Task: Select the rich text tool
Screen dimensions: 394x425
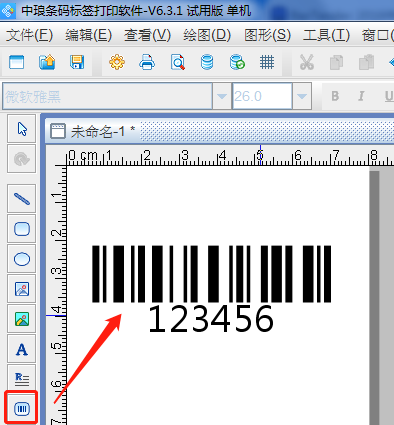Action: 22,378
